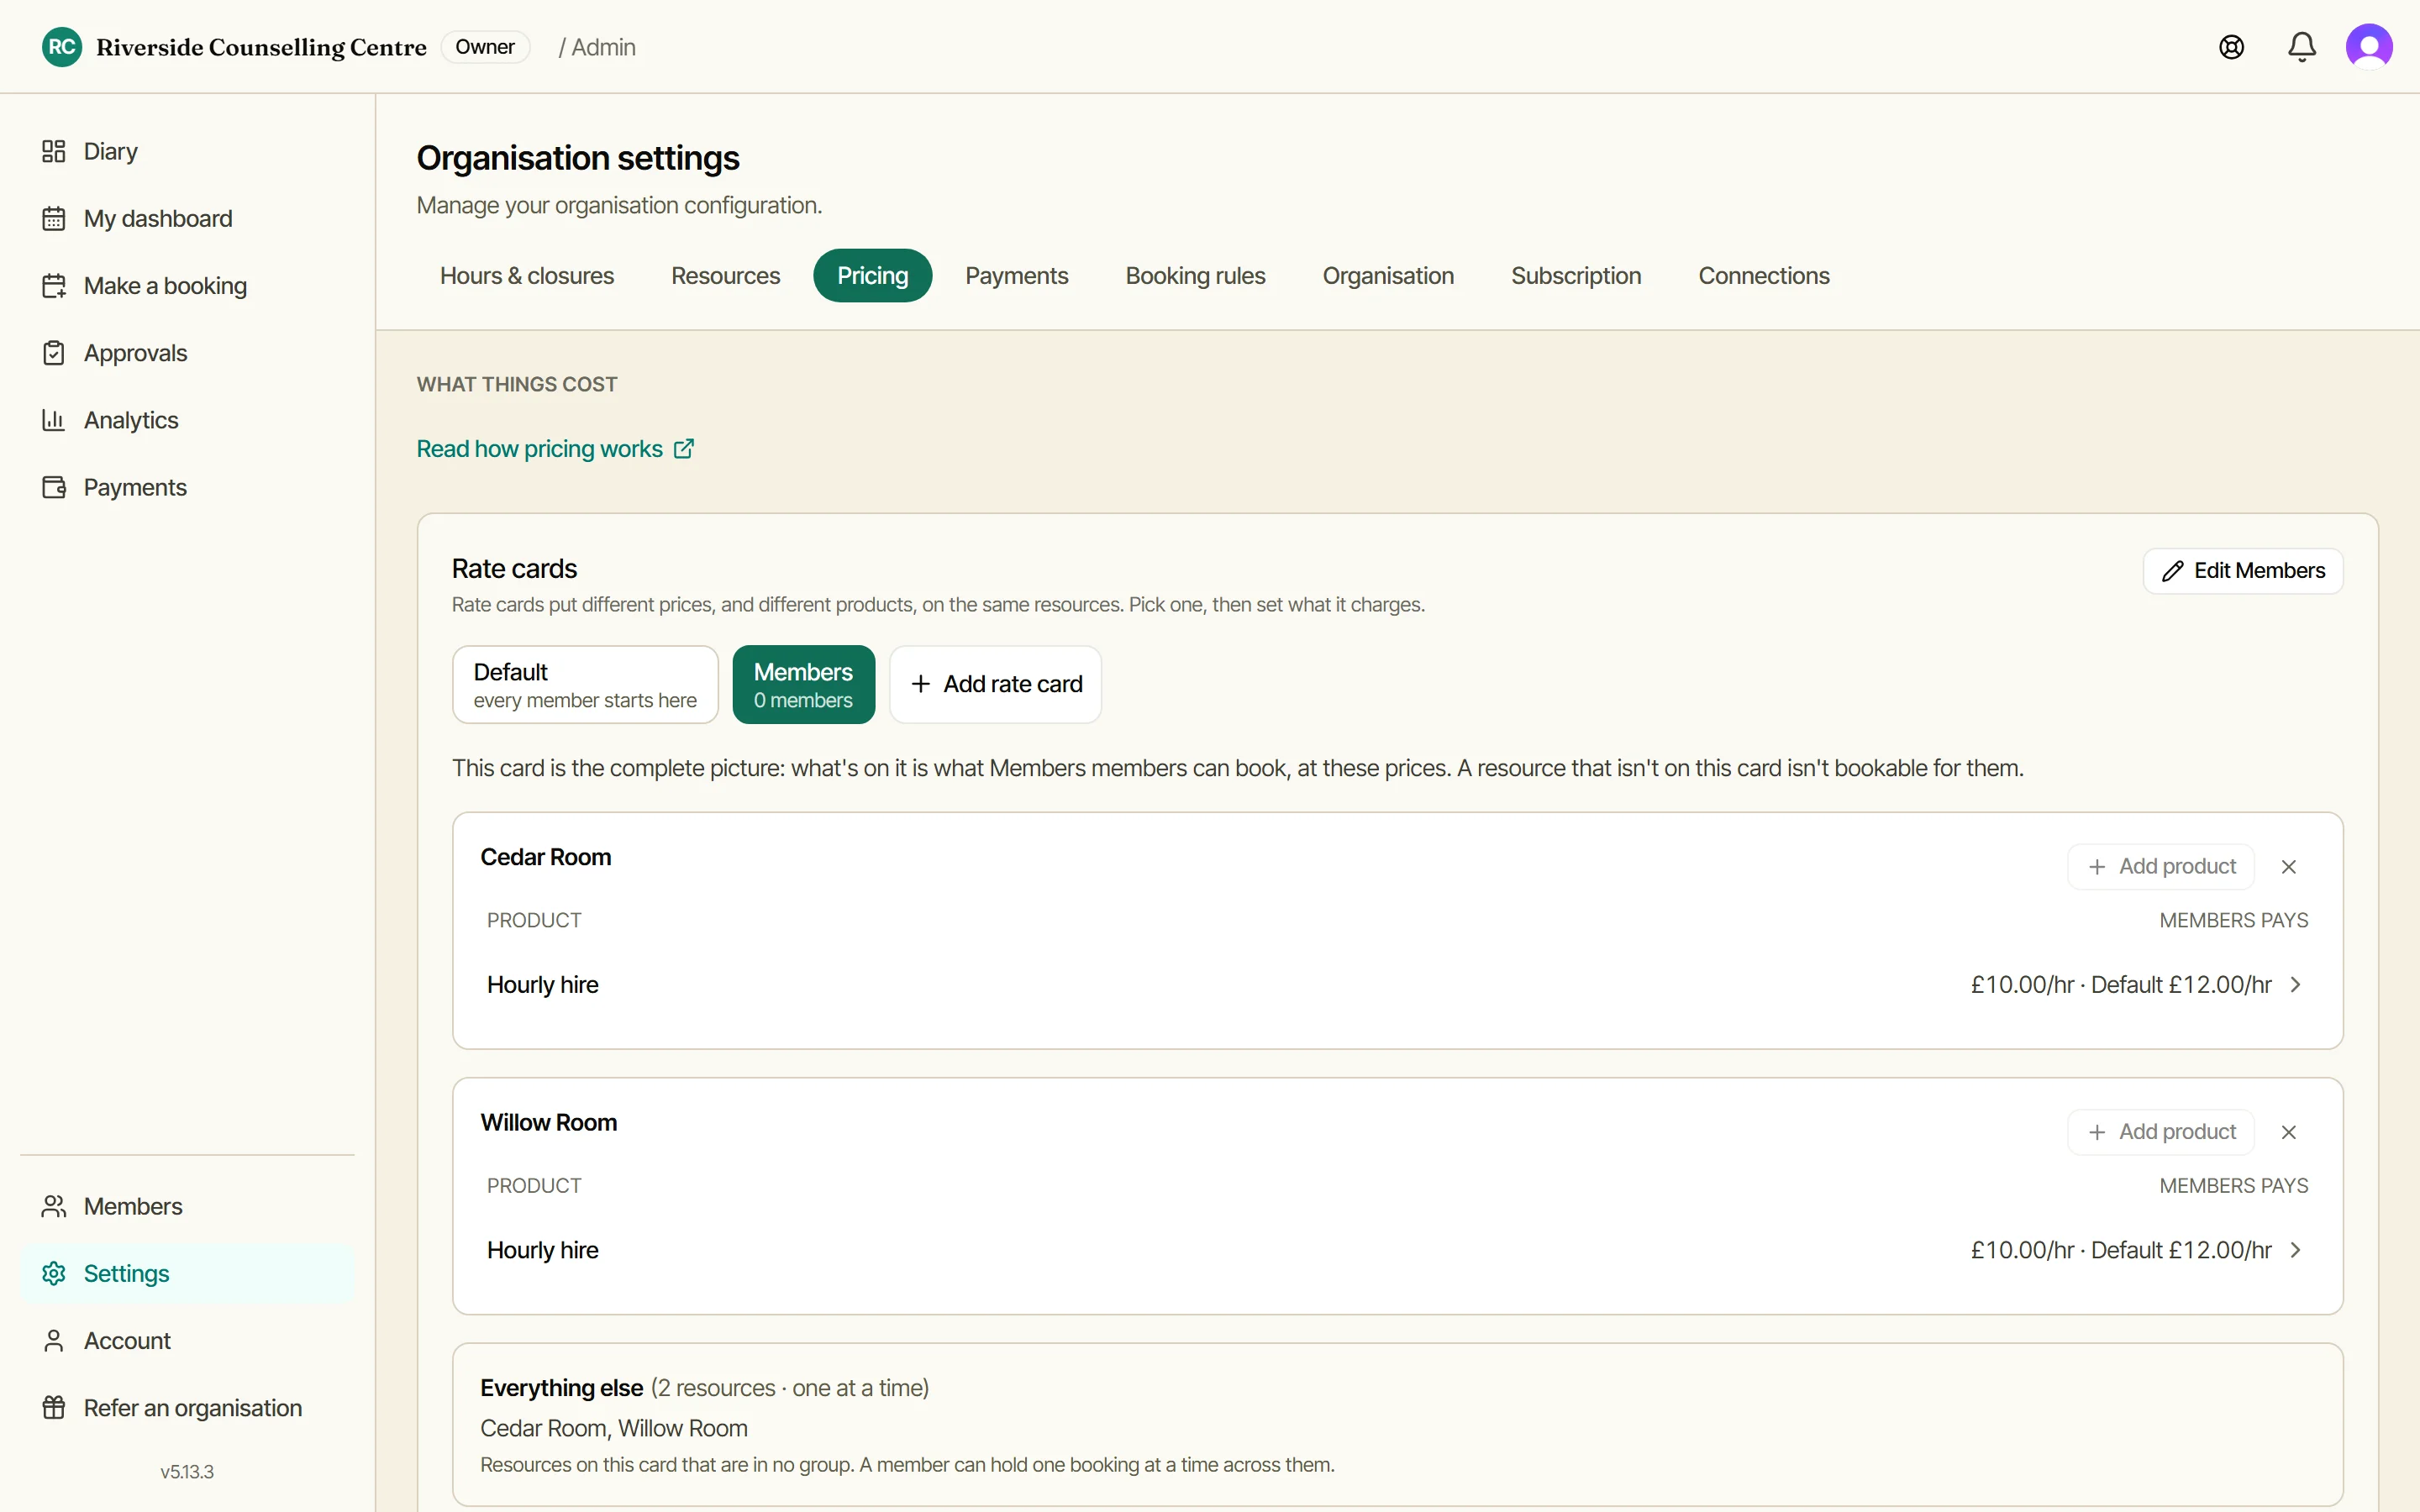Click Add rate card
Screen dimensions: 2420x1512
click(995, 684)
